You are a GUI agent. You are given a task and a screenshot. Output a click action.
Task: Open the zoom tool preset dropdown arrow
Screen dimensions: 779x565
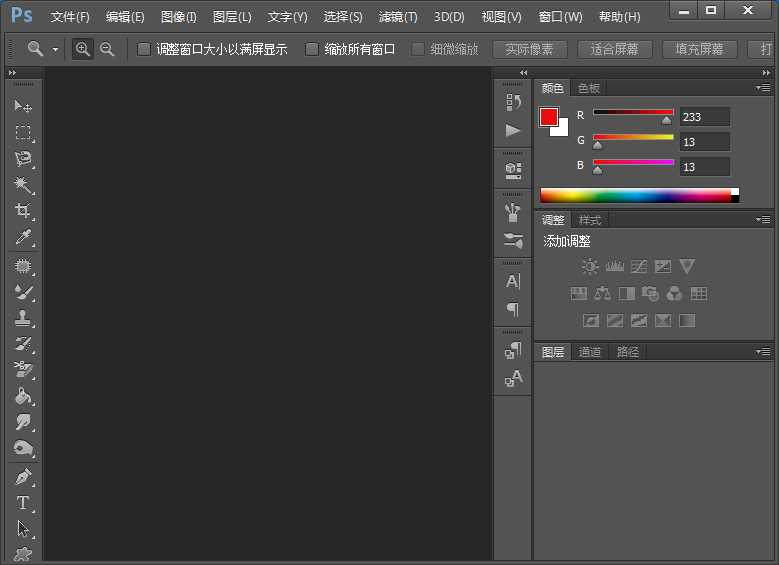point(55,49)
